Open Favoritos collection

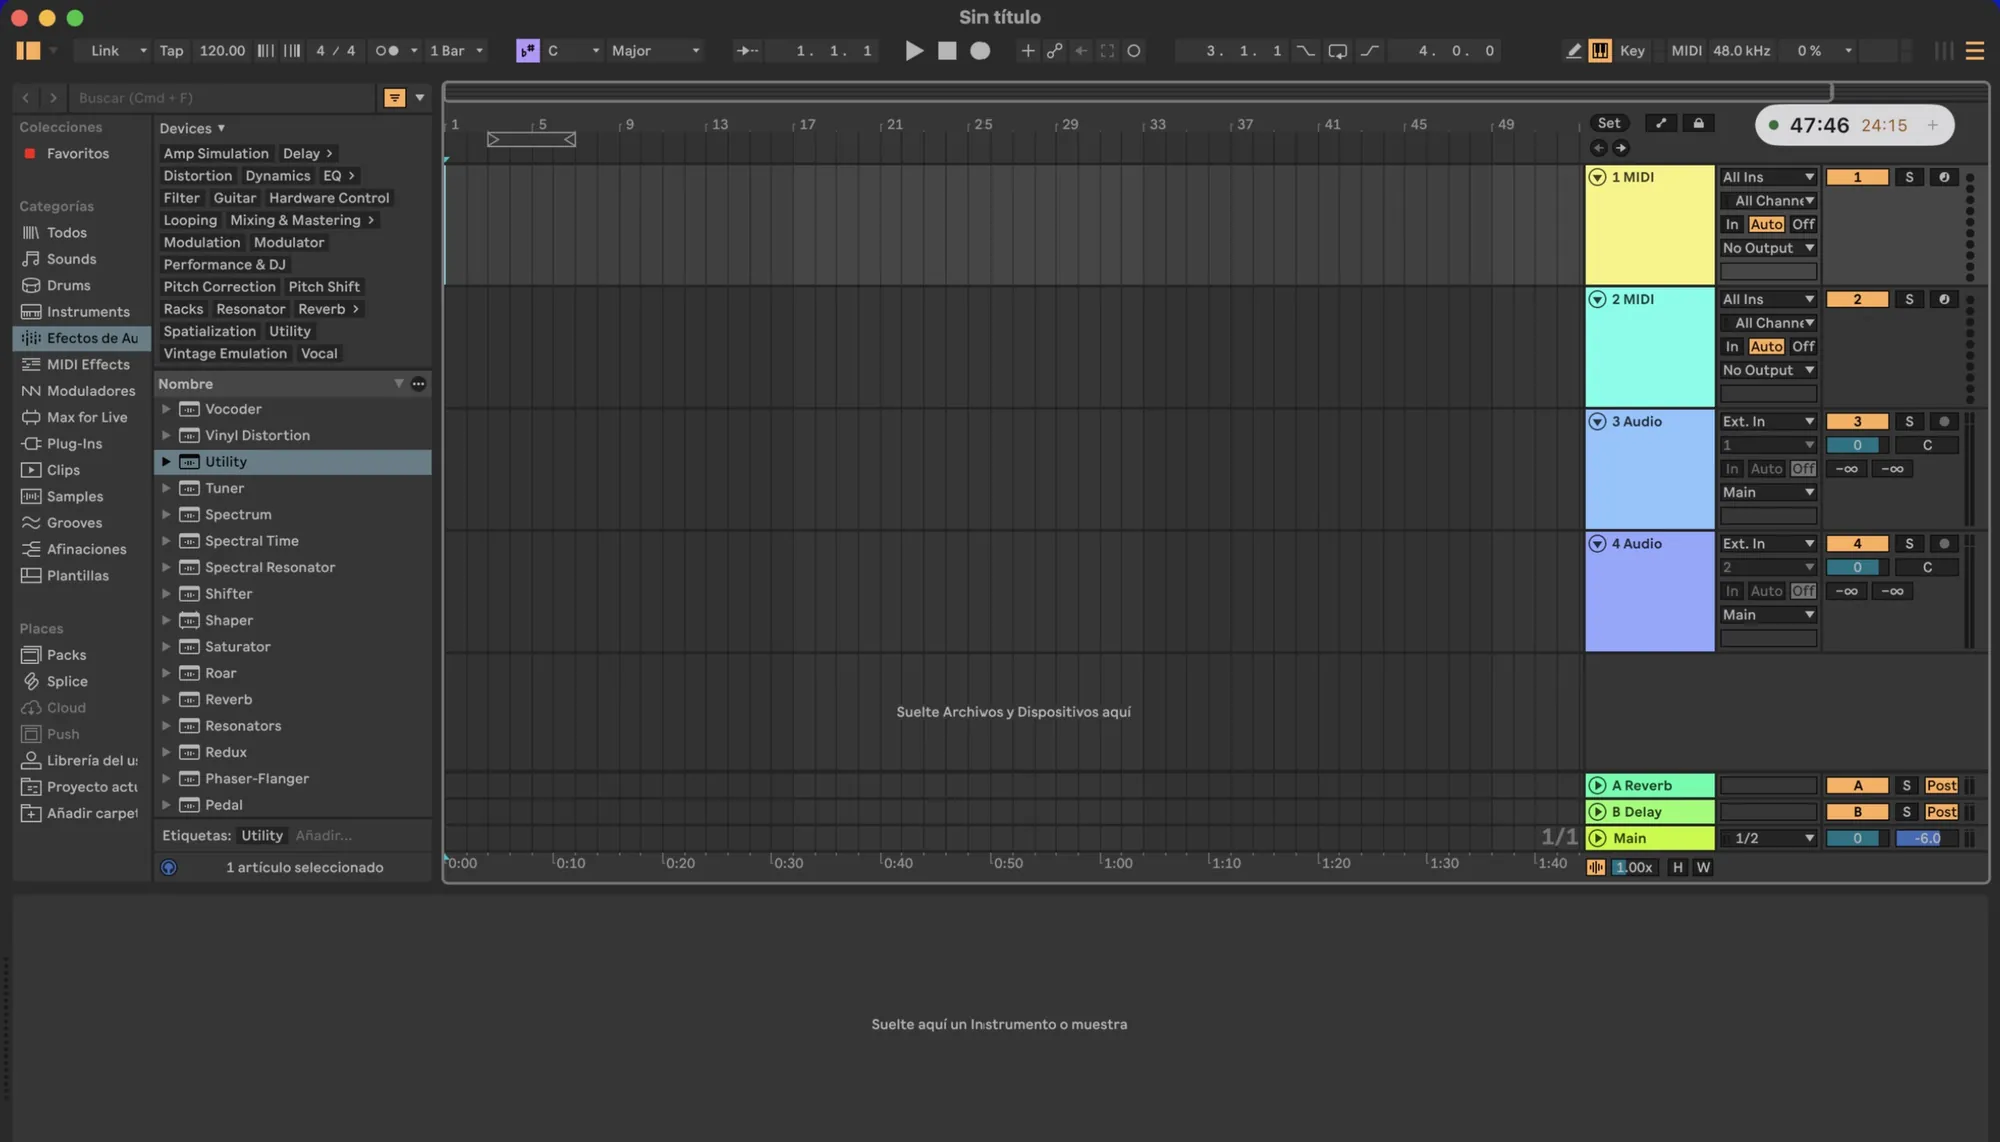point(77,154)
